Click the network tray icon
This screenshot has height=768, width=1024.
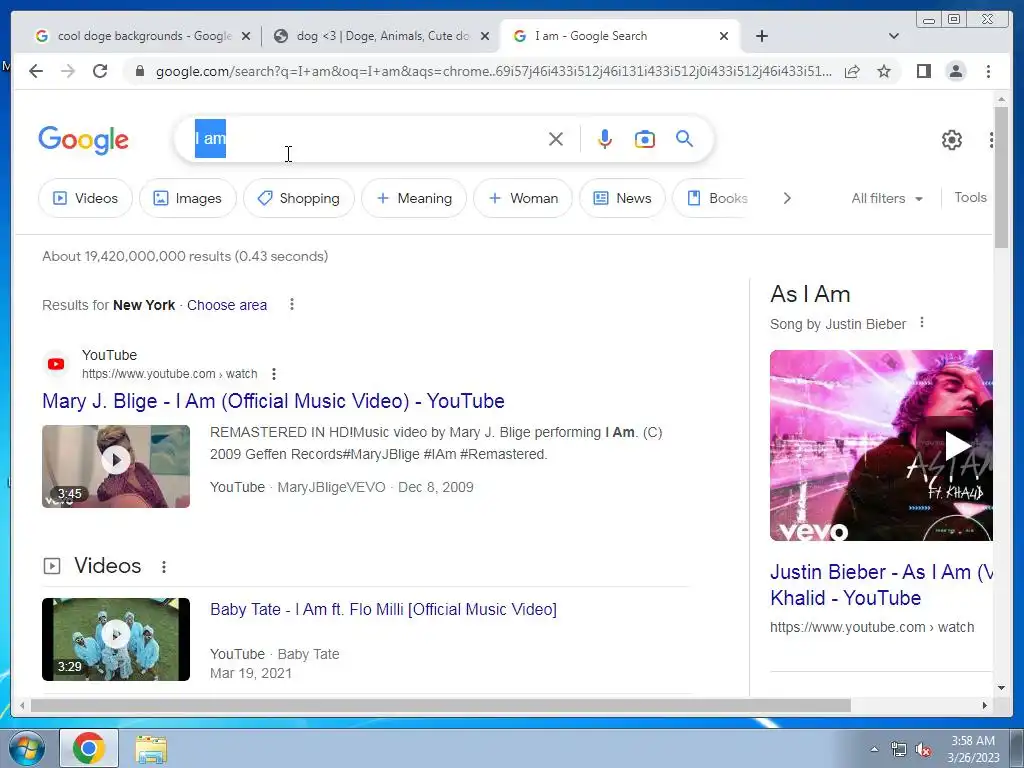899,750
